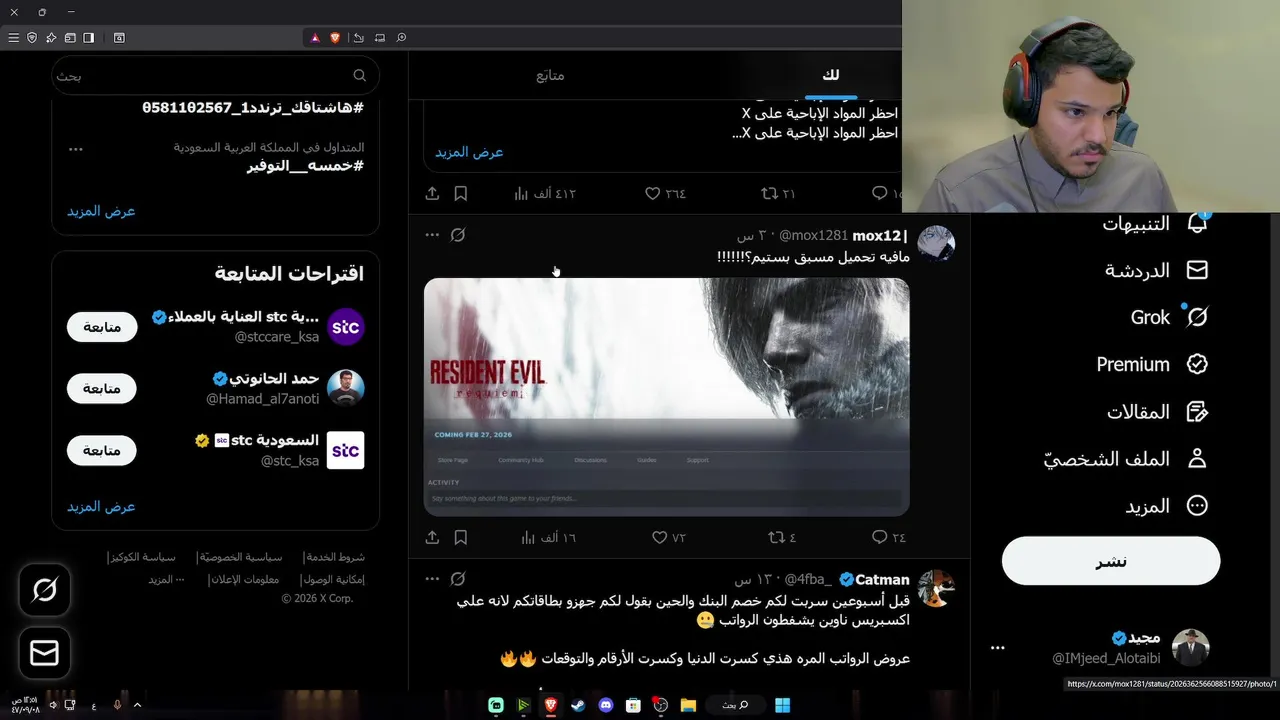
Task: Open more options on Catman tweet
Action: (432, 579)
